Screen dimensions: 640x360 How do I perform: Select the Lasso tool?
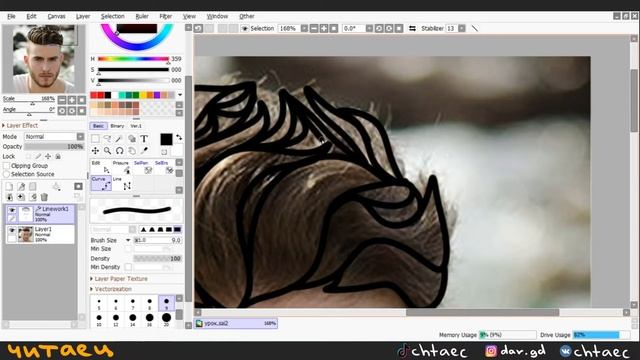107,139
